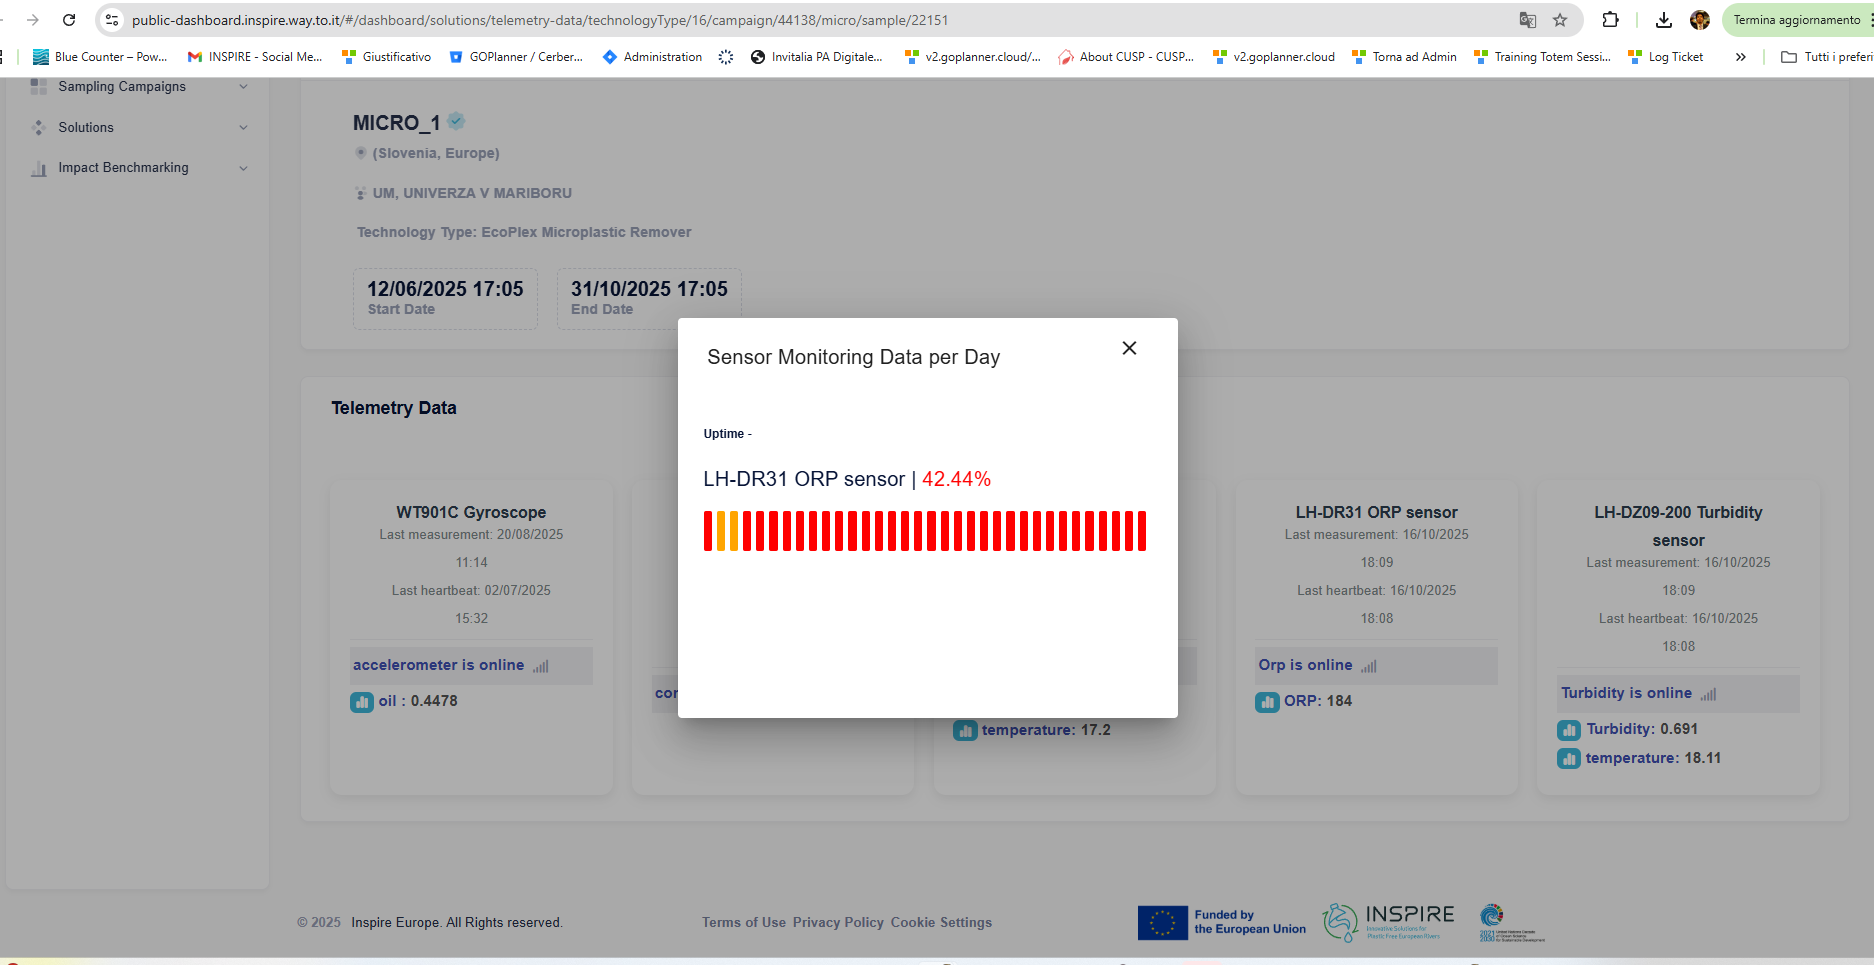Click signal bars icon beside Turbidity is online
This screenshot has width=1874, height=965.
point(1708,694)
